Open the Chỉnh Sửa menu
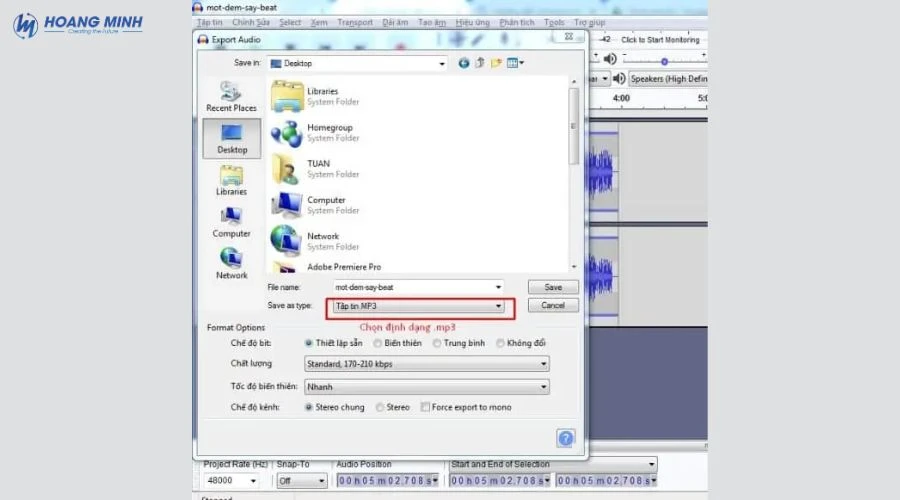This screenshot has height=500, width=900. point(251,22)
